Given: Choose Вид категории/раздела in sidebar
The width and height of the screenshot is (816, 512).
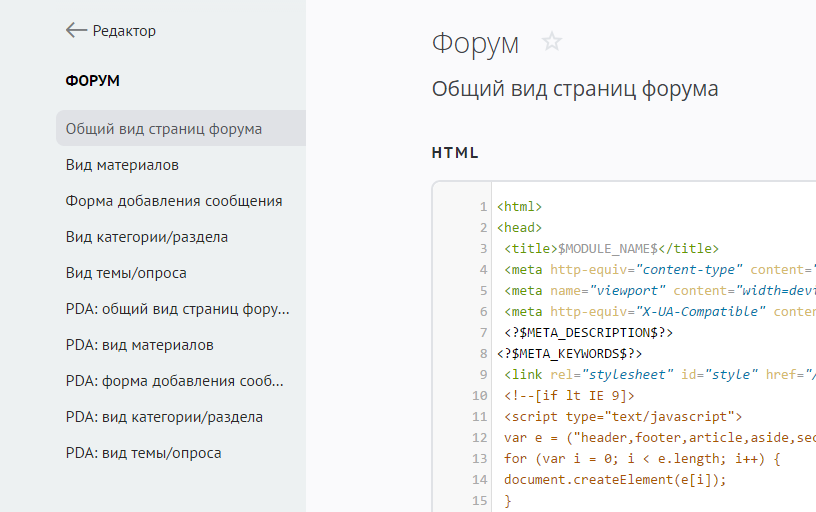Looking at the screenshot, I should pyautogui.click(x=147, y=237).
